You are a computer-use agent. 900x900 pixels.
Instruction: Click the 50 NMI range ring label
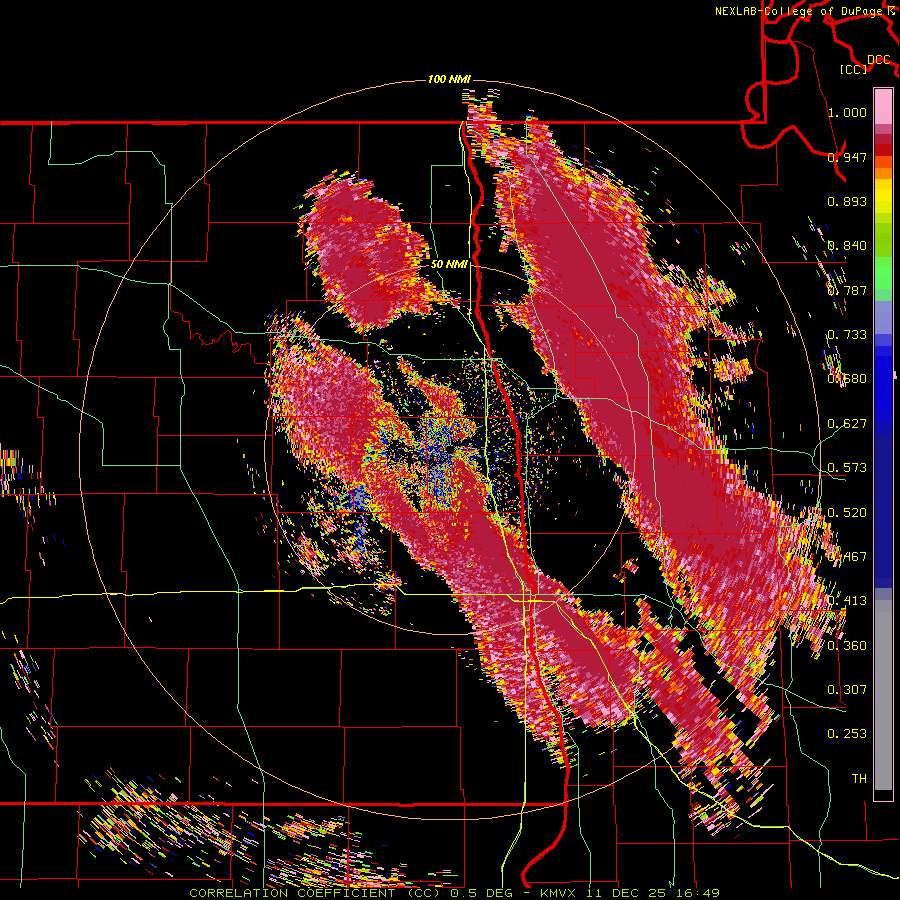tap(449, 264)
